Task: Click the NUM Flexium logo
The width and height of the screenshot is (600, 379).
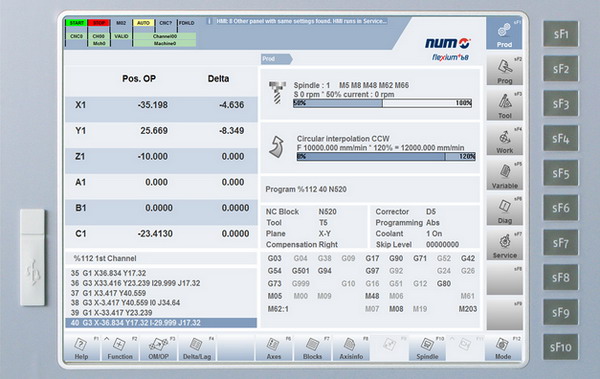Action: tap(448, 49)
